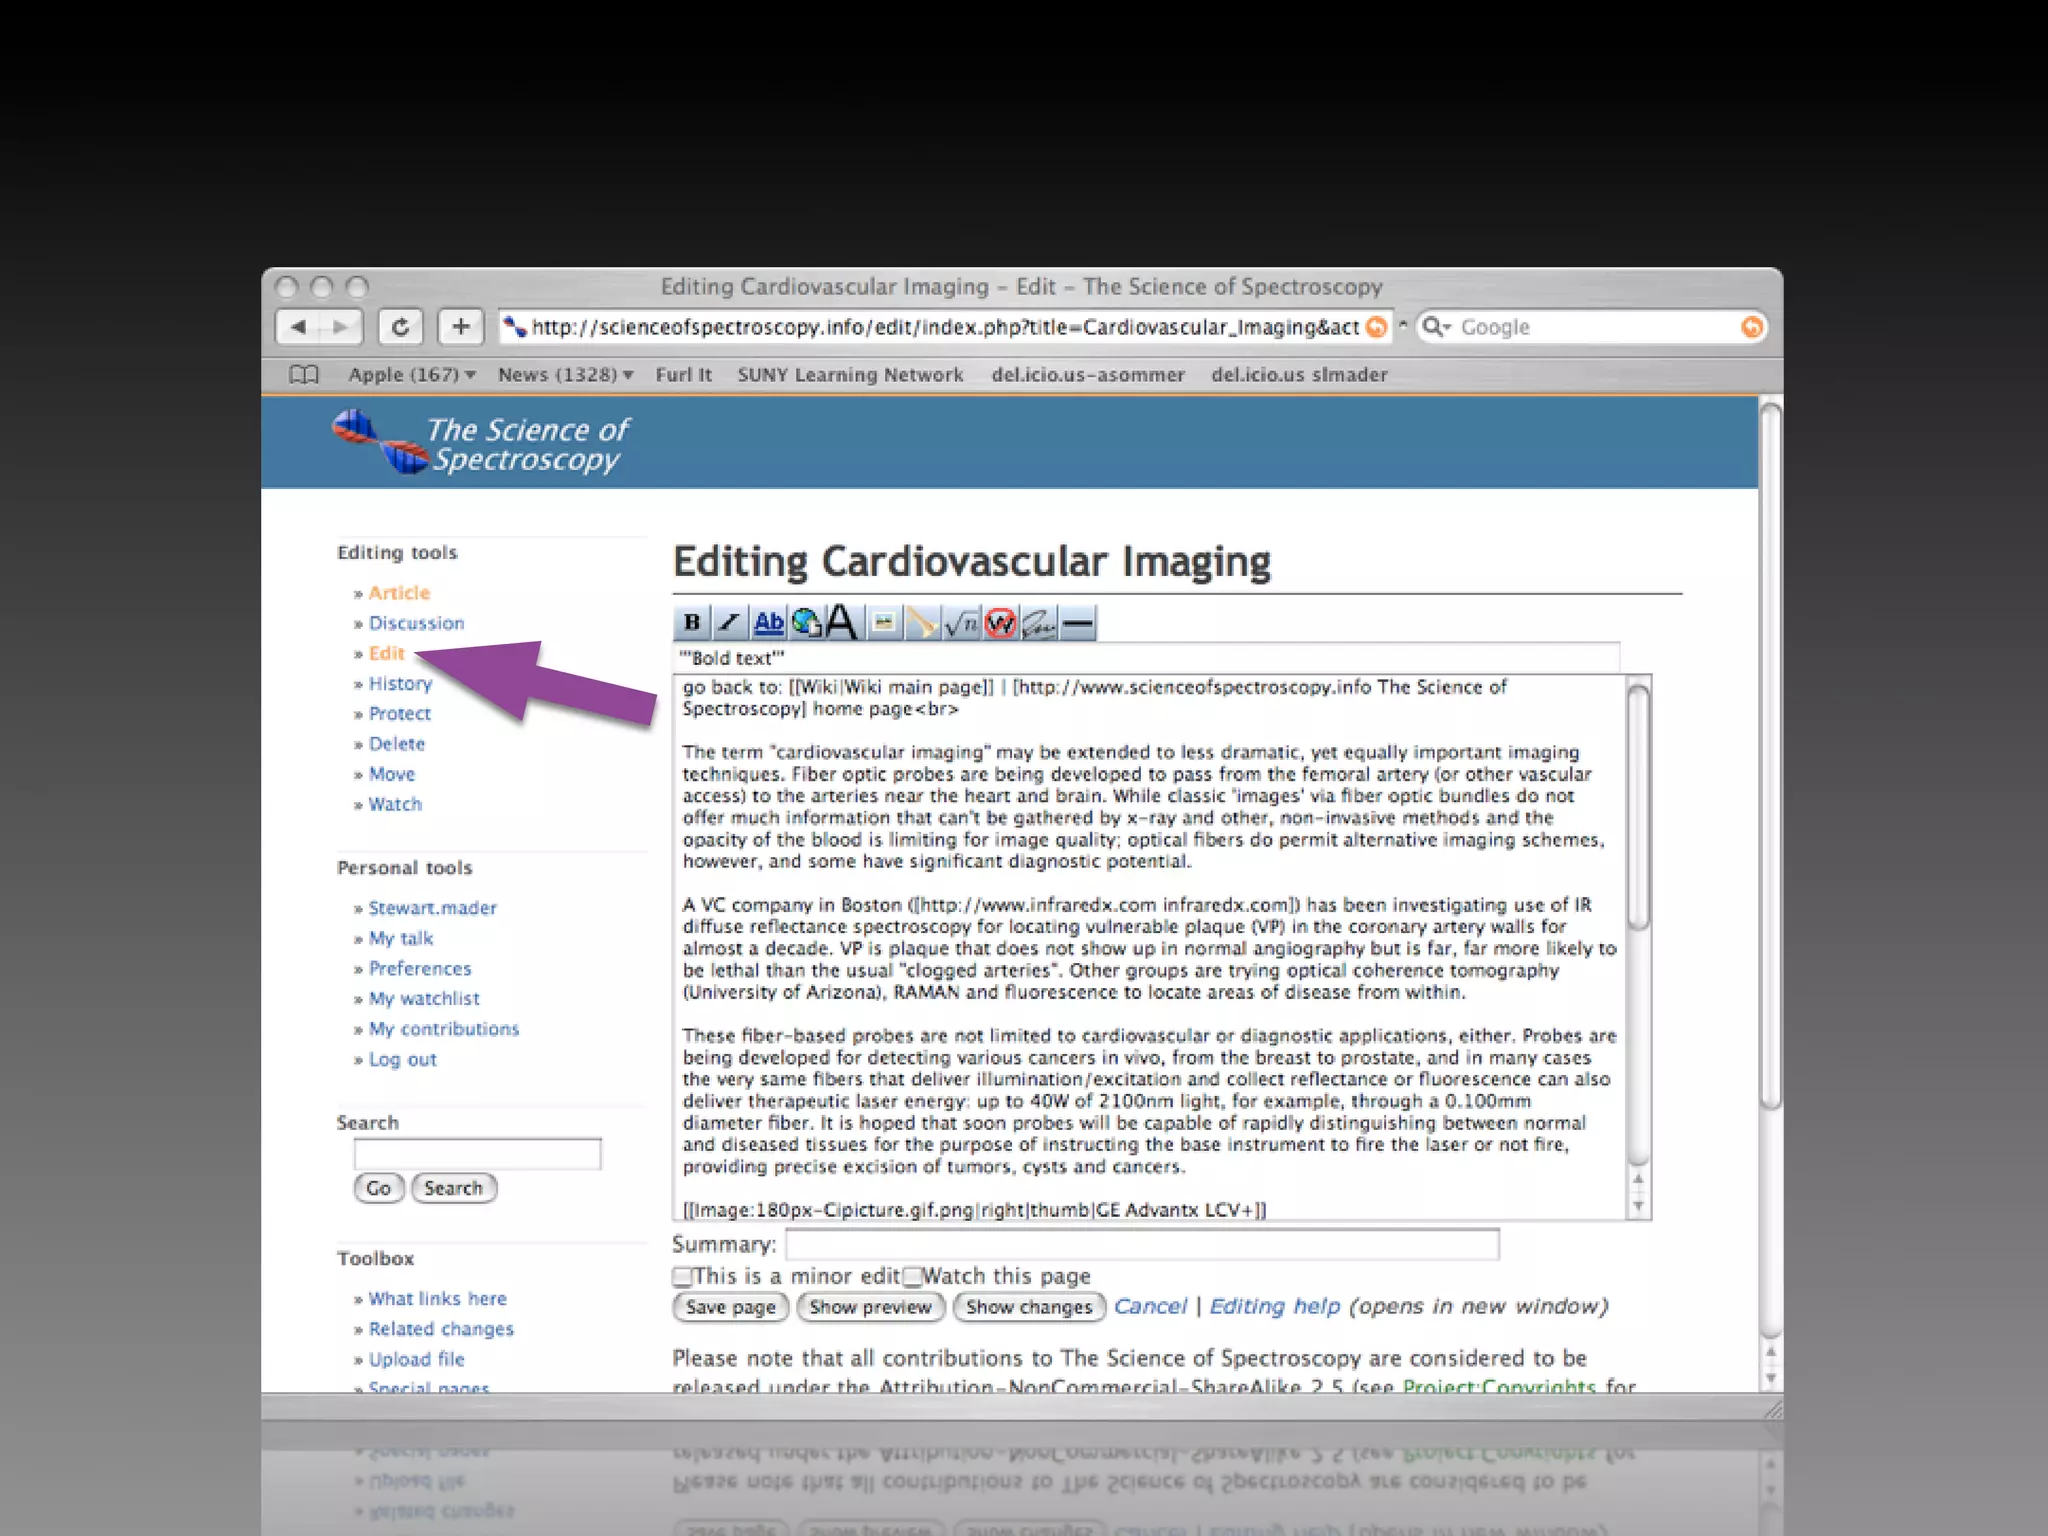Viewport: 2048px width, 1536px height.
Task: Open the del.icio.us slmader bookmark
Action: (1299, 375)
